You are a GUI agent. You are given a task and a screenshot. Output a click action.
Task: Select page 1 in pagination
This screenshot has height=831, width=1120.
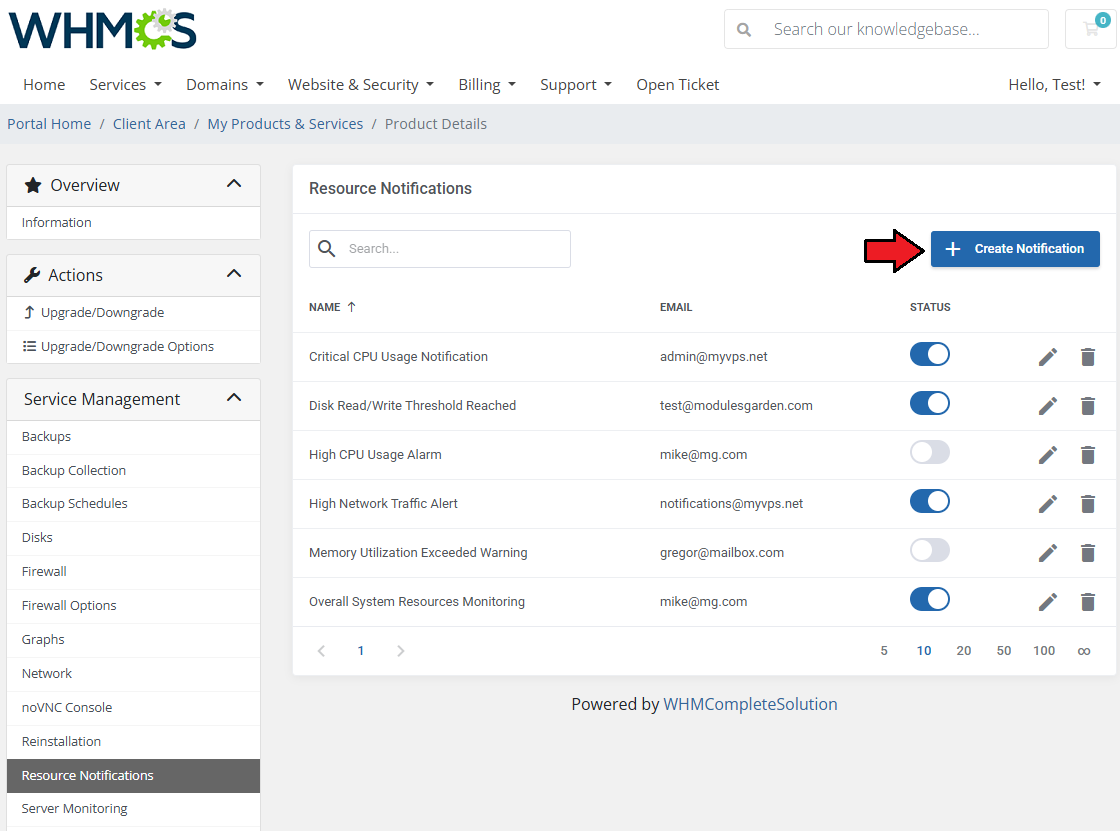361,651
